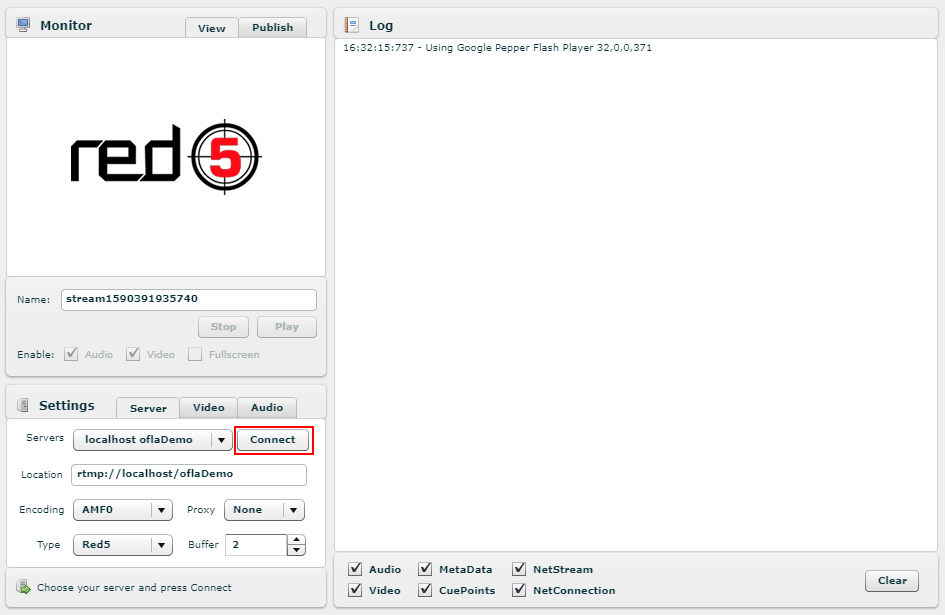Open the Encoding AMF0 dropdown
Image resolution: width=945 pixels, height=615 pixels.
(123, 510)
